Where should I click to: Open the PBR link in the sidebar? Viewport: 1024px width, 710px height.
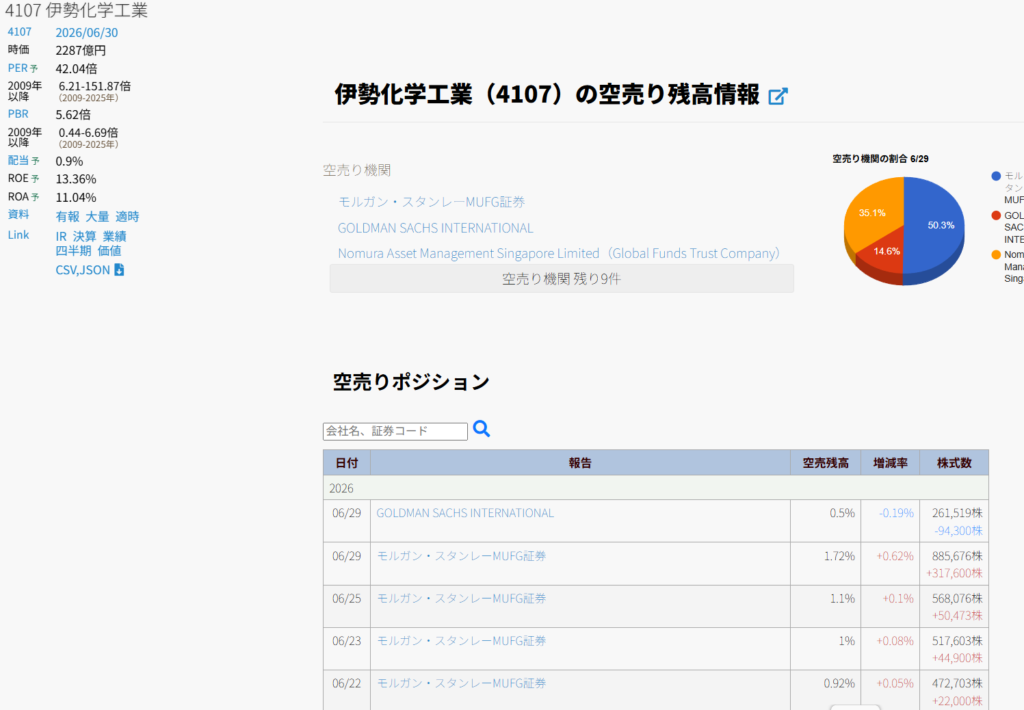tap(18, 114)
